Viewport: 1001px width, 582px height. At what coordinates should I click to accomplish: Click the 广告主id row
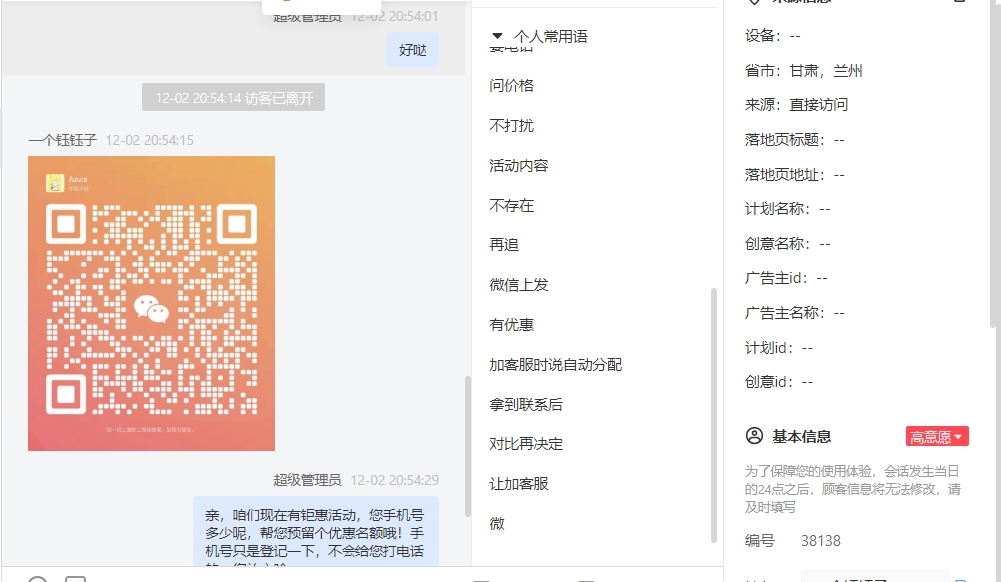786,278
